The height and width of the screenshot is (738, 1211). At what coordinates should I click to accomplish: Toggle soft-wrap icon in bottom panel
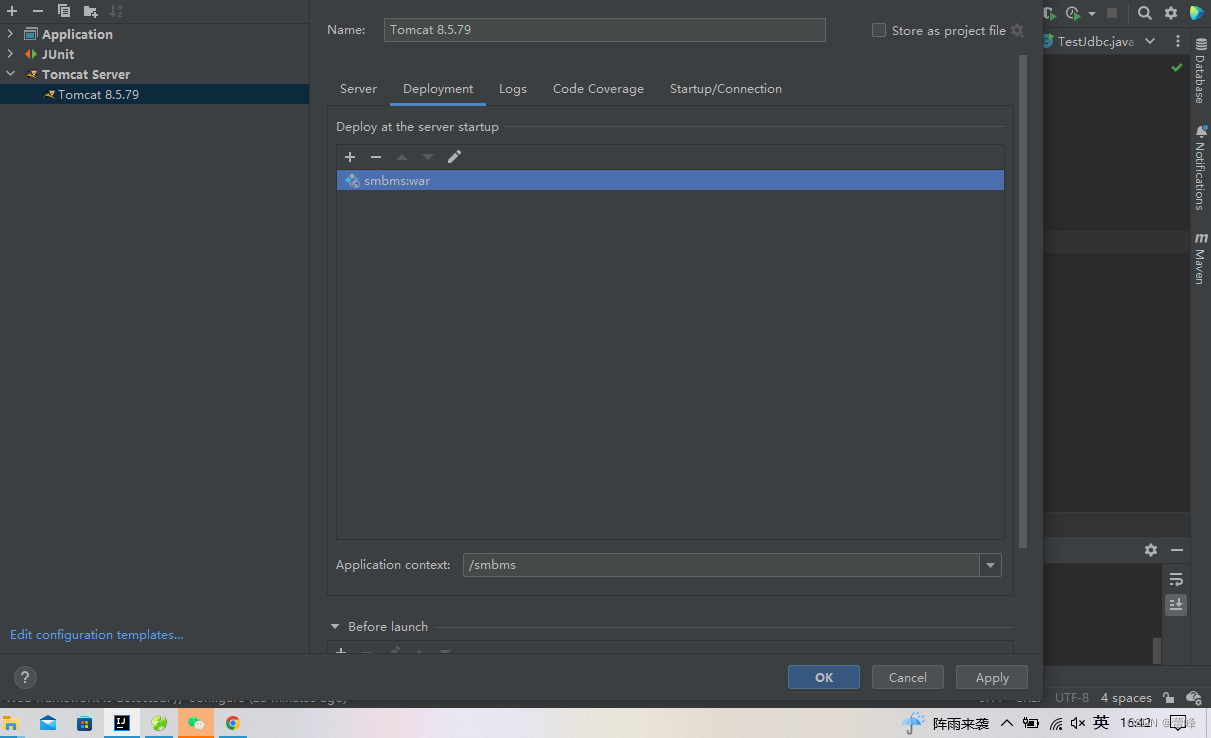pyautogui.click(x=1176, y=579)
